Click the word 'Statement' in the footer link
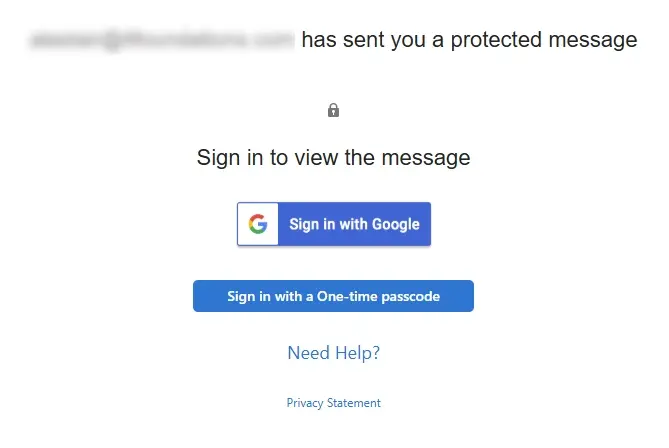 354,403
